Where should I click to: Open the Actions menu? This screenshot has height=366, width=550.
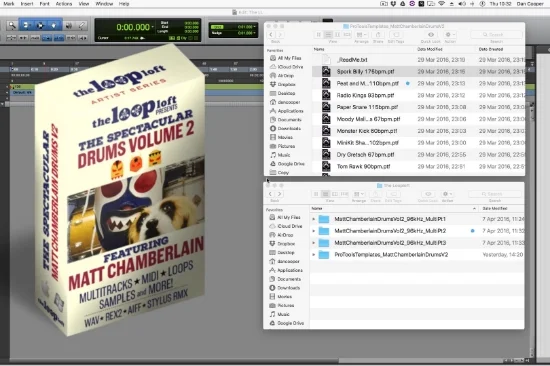64,4
